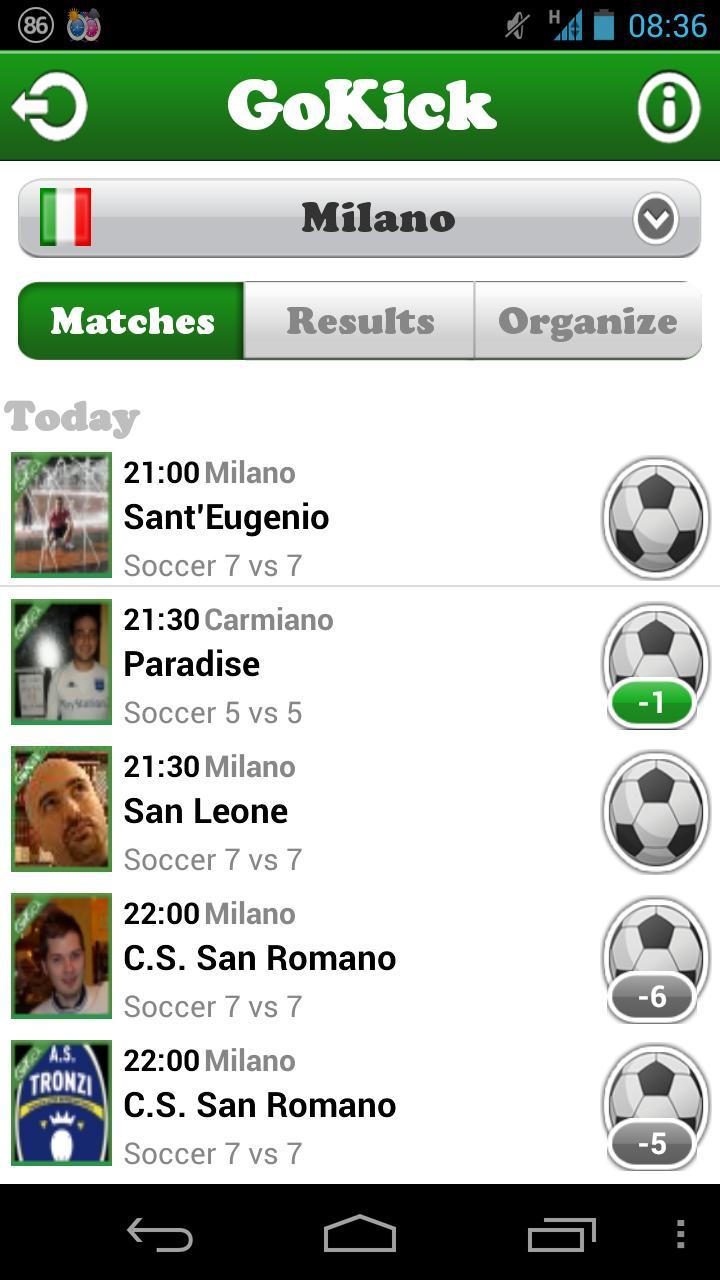Tap the Italian flag icon
Image resolution: width=720 pixels, height=1280 pixels.
pyautogui.click(x=66, y=217)
